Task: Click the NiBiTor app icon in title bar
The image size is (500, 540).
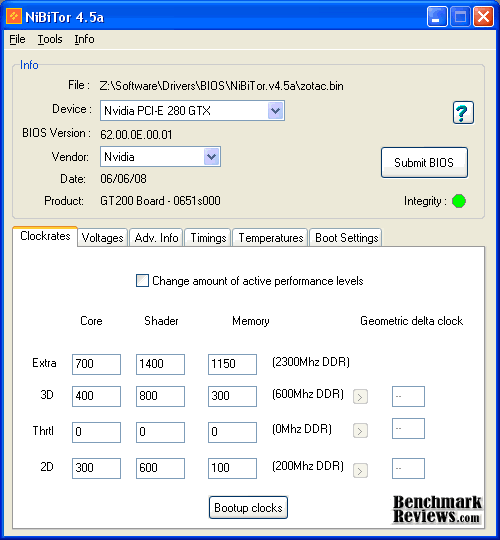Action: tap(13, 16)
